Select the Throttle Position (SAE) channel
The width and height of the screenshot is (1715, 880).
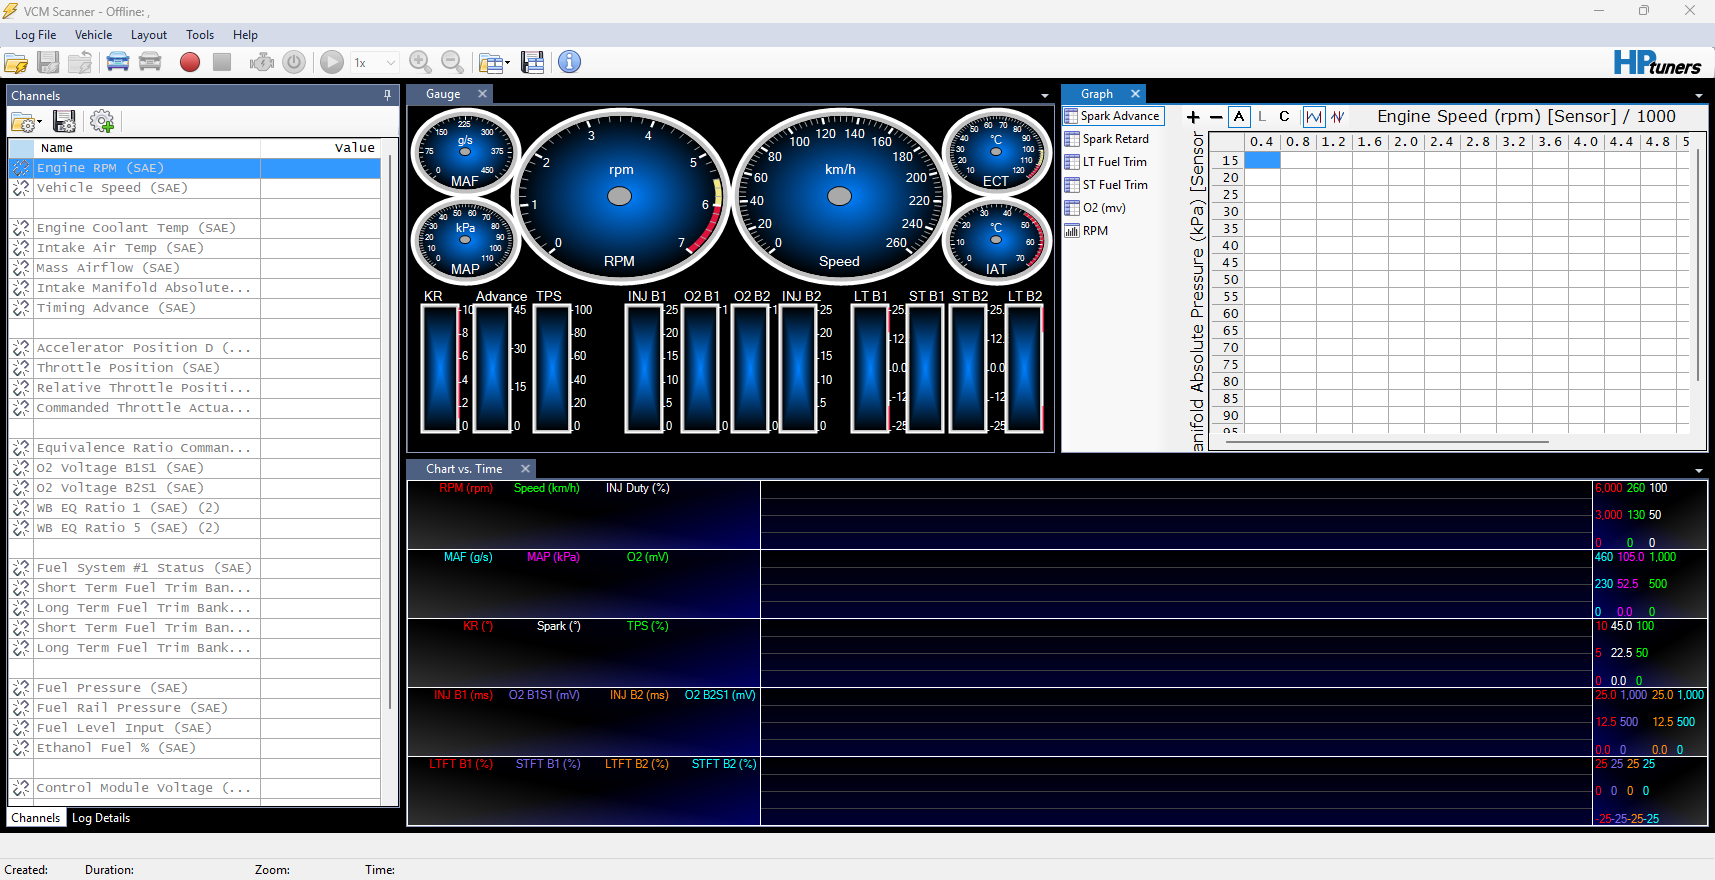point(195,368)
